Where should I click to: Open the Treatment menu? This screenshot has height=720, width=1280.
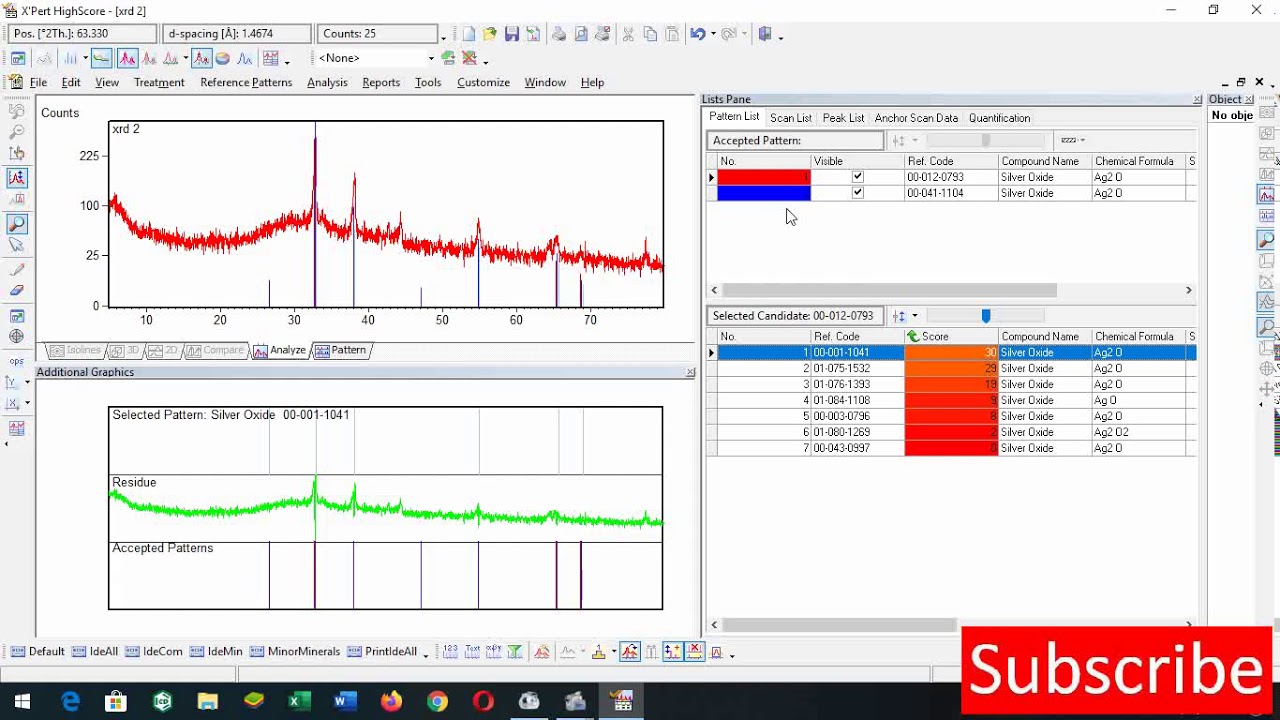pos(159,83)
